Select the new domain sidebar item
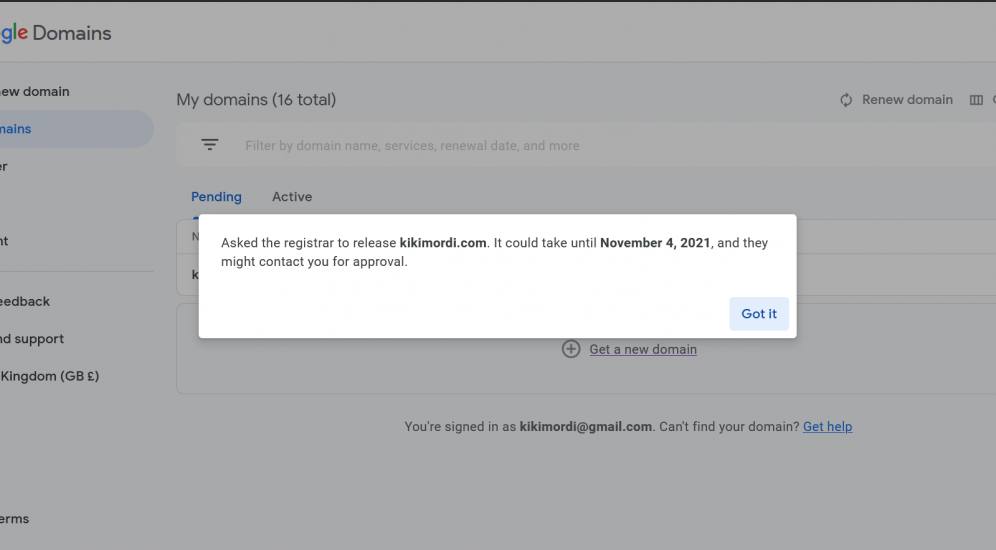Screen dimensions: 996x550 (x=35, y=91)
